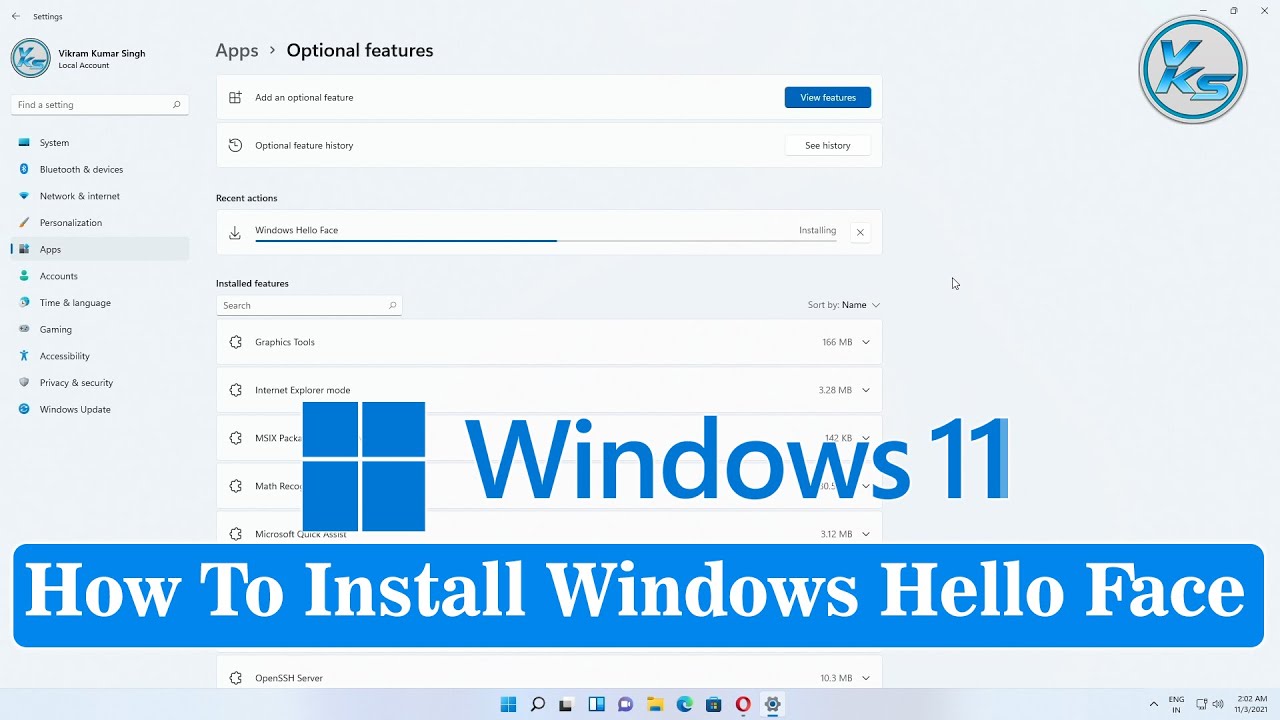Launch Microsoft Edge from taskbar
This screenshot has height=720, width=1280.
(684, 704)
